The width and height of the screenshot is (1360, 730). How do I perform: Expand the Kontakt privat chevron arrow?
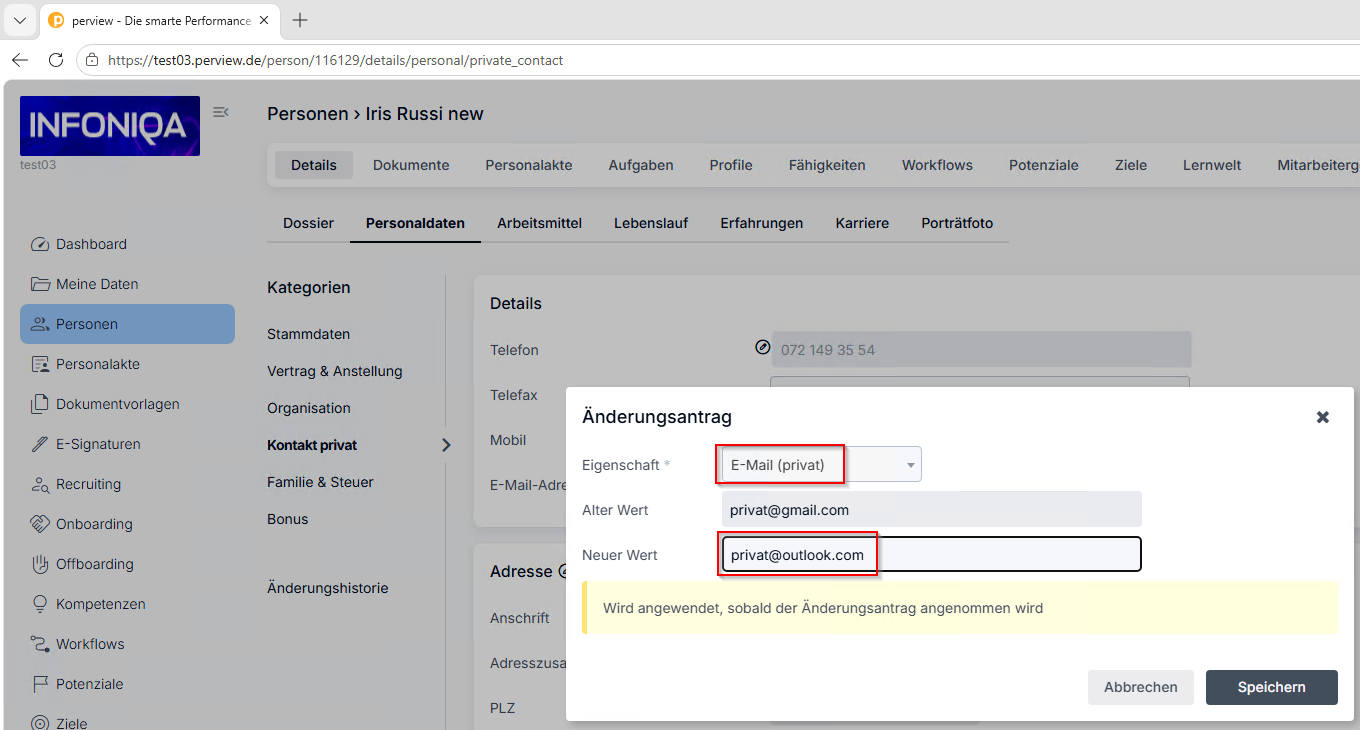446,445
